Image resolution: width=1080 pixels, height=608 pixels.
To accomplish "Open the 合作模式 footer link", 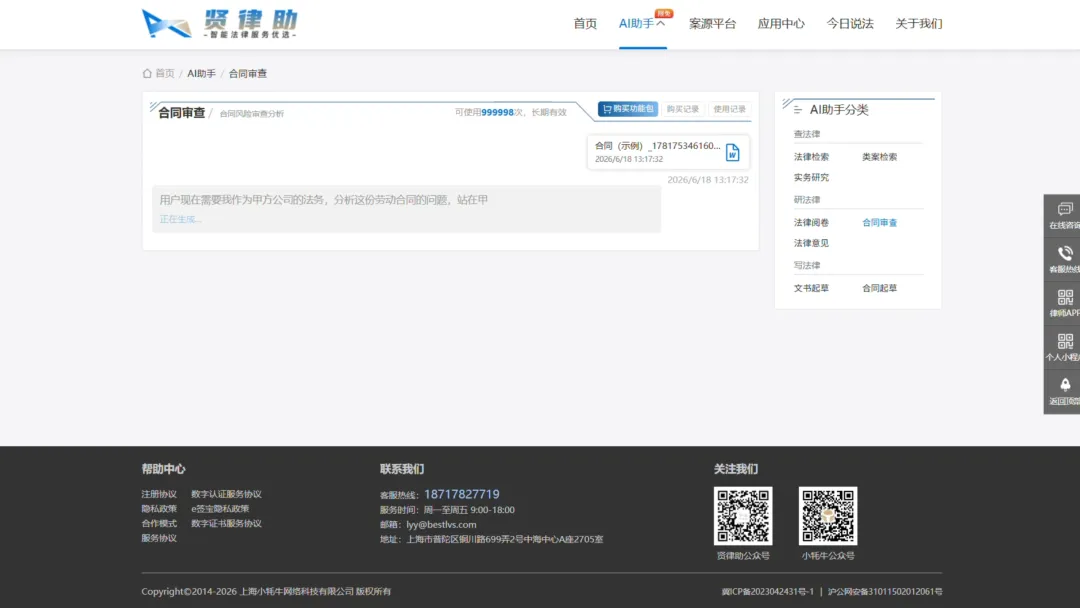I will (x=159, y=523).
